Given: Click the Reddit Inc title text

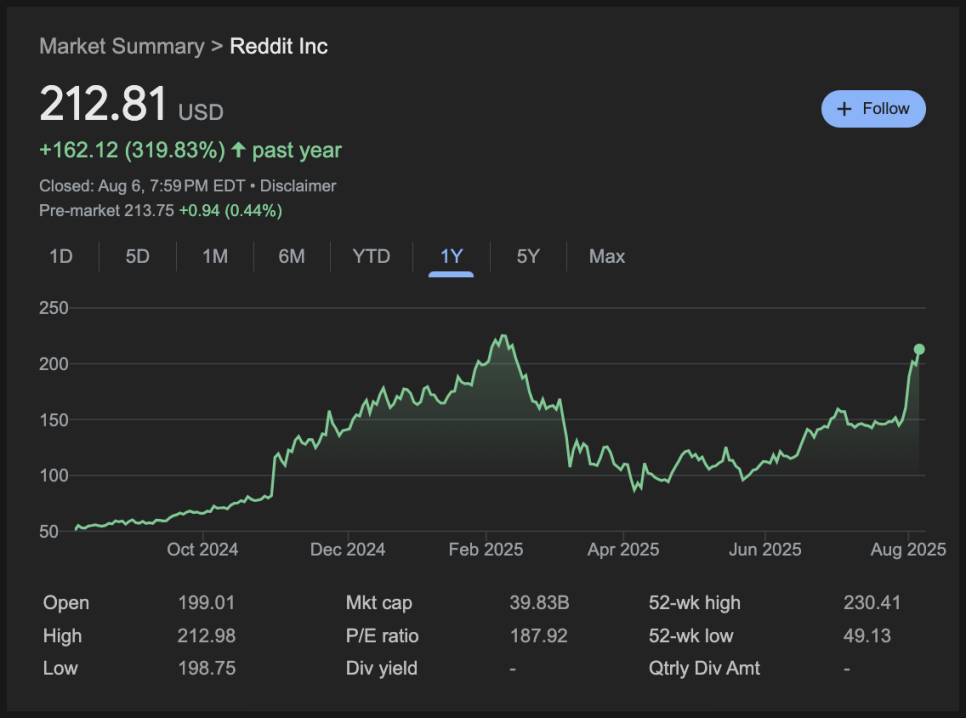Looking at the screenshot, I should pos(278,46).
